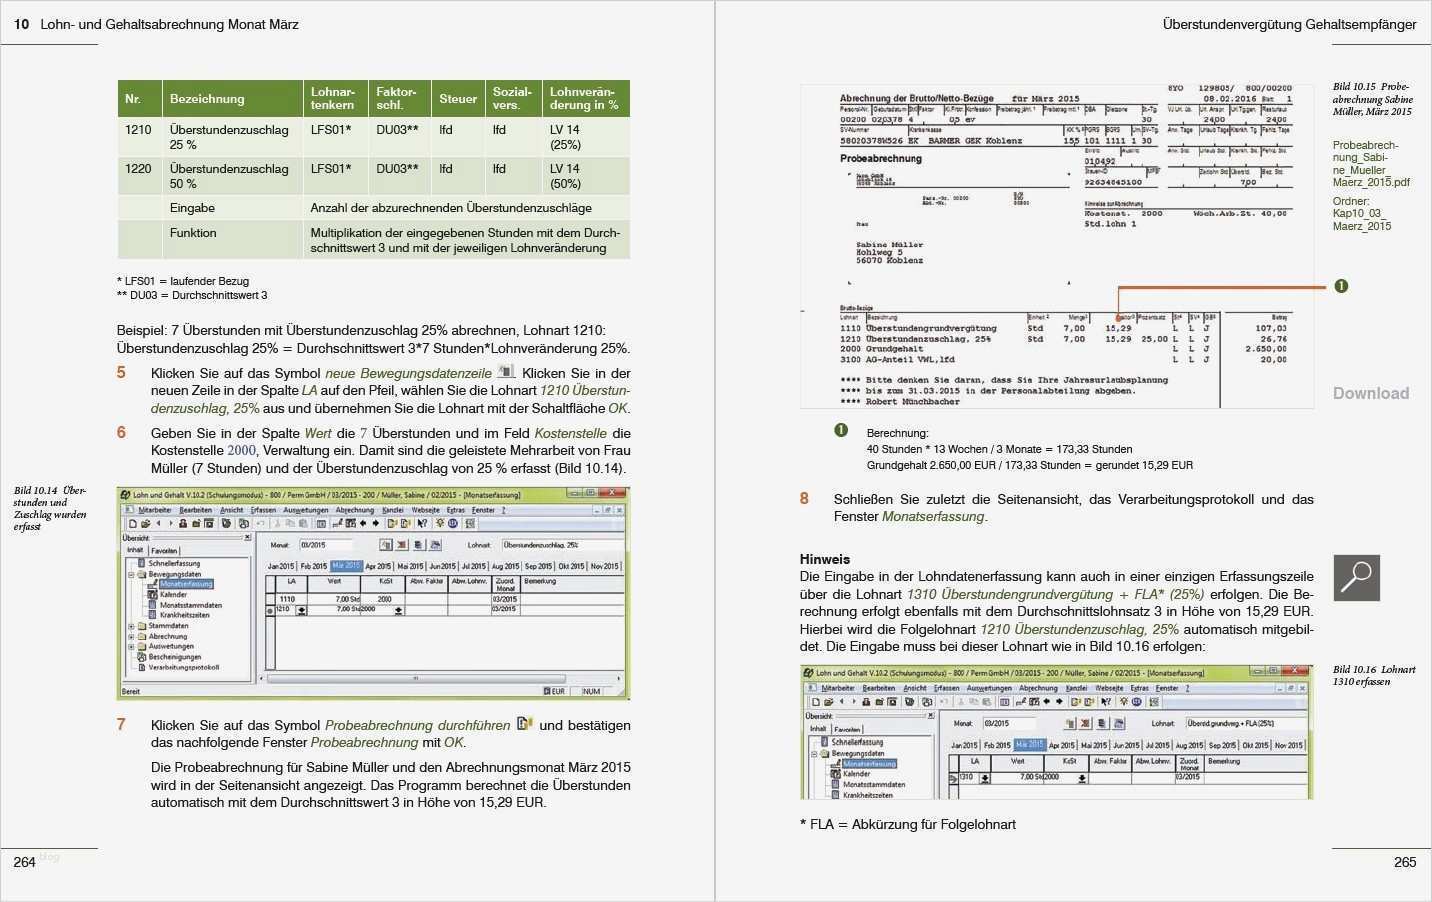Image resolution: width=1432 pixels, height=902 pixels.
Task: Select Kalender in the Bild 10.16 tree
Action: click(856, 773)
